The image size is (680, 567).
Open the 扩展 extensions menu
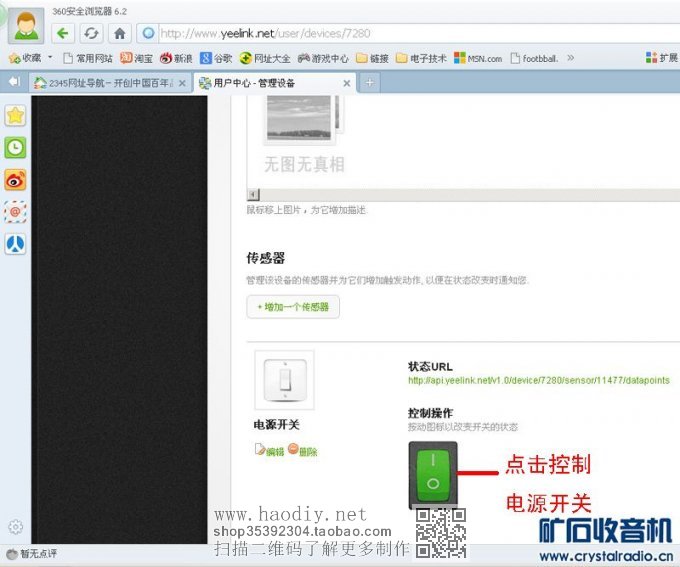point(661,58)
